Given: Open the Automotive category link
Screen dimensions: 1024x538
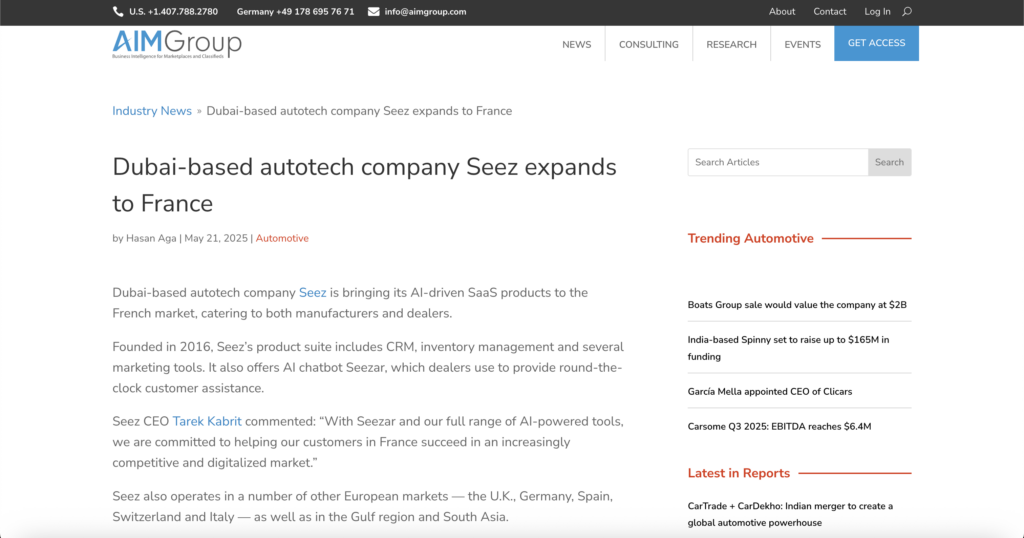Looking at the screenshot, I should click(282, 238).
